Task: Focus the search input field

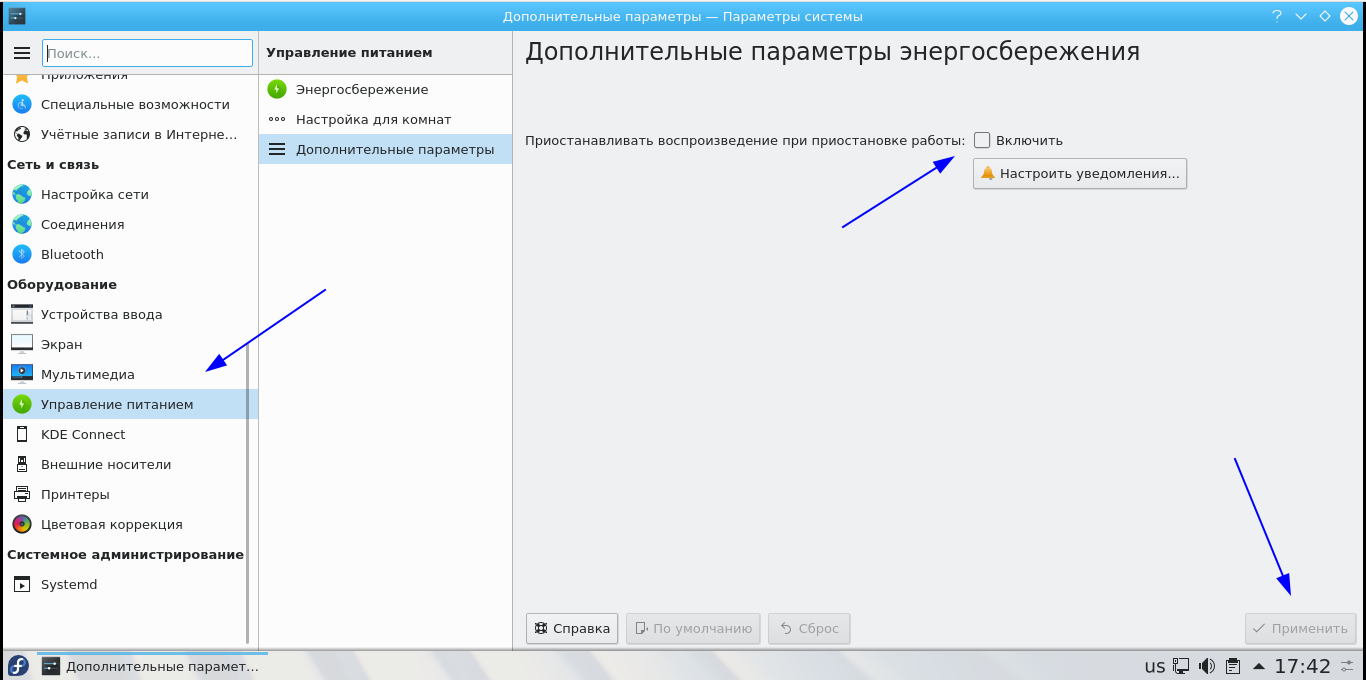Action: 148,53
